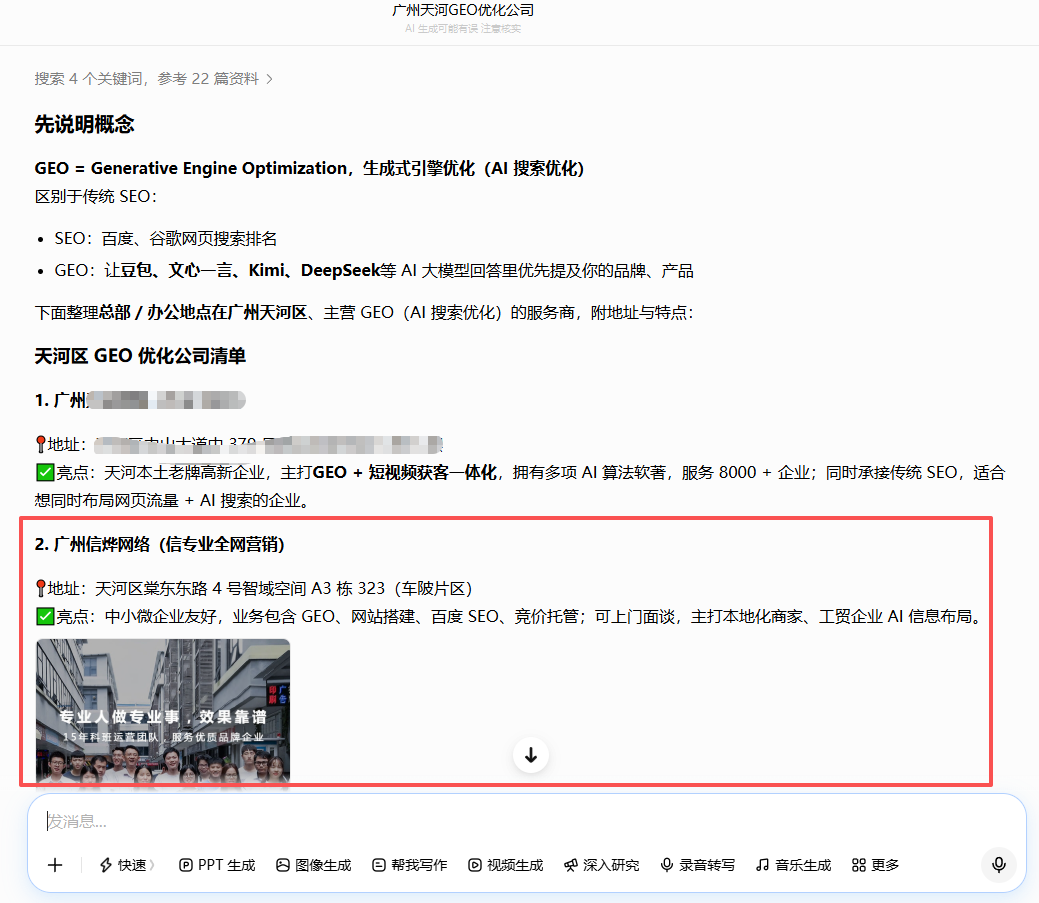Screen dimensions: 1039x903
Task: Click the microphone voice input button
Action: coord(999,865)
